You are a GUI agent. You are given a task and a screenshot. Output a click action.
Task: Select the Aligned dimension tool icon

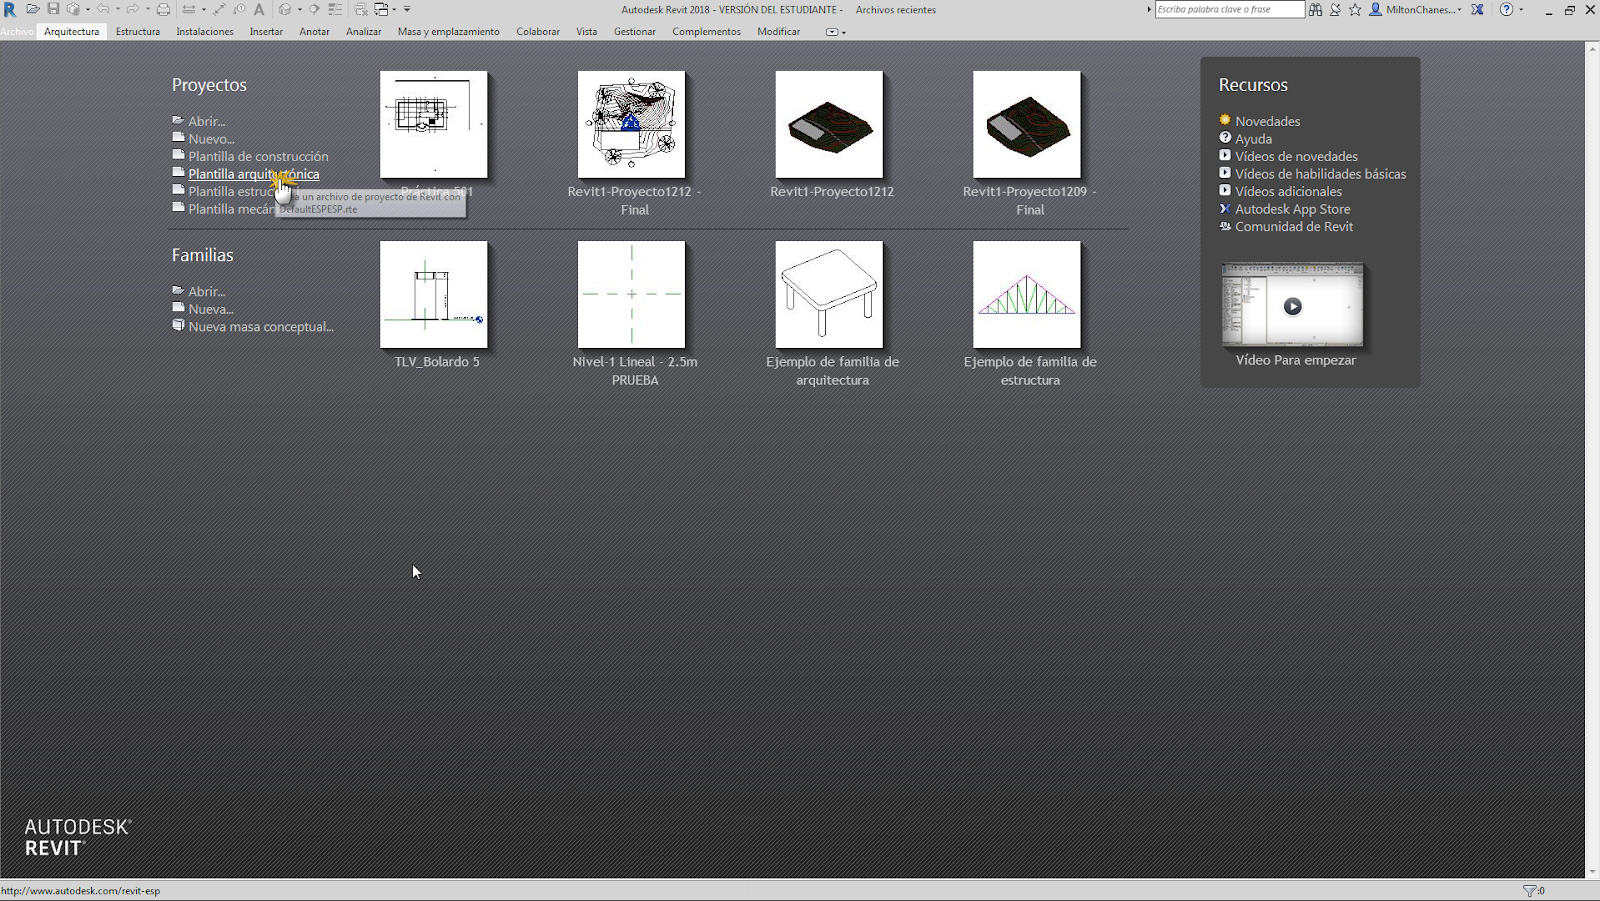[x=219, y=9]
